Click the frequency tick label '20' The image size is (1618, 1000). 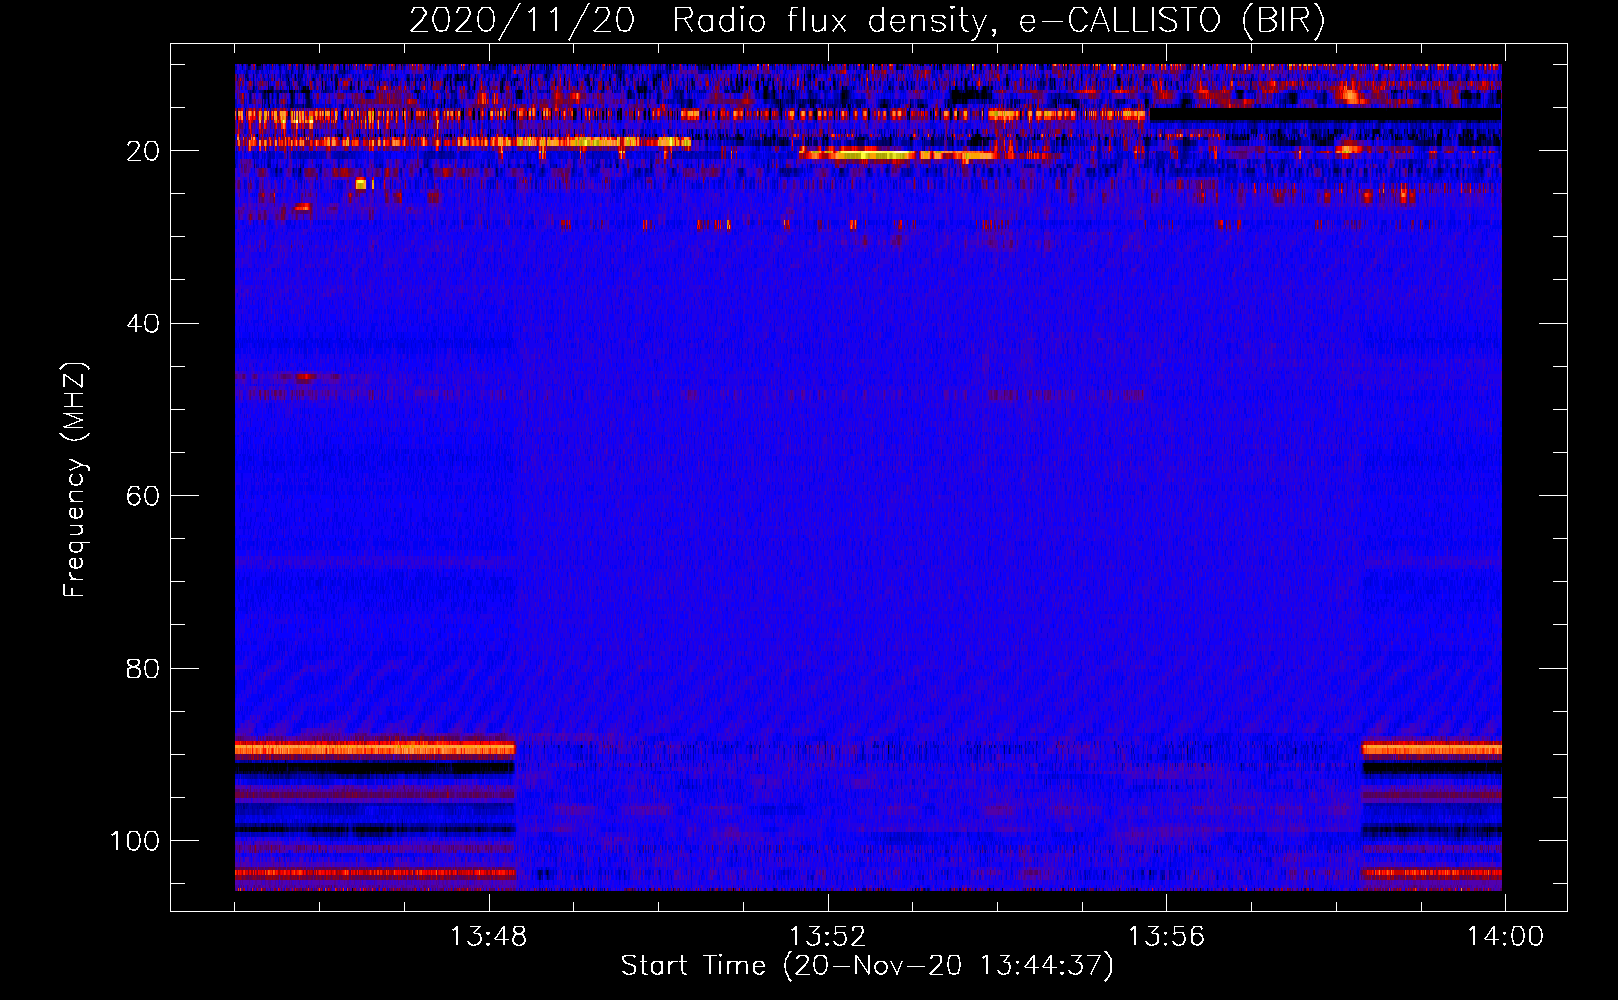[143, 151]
